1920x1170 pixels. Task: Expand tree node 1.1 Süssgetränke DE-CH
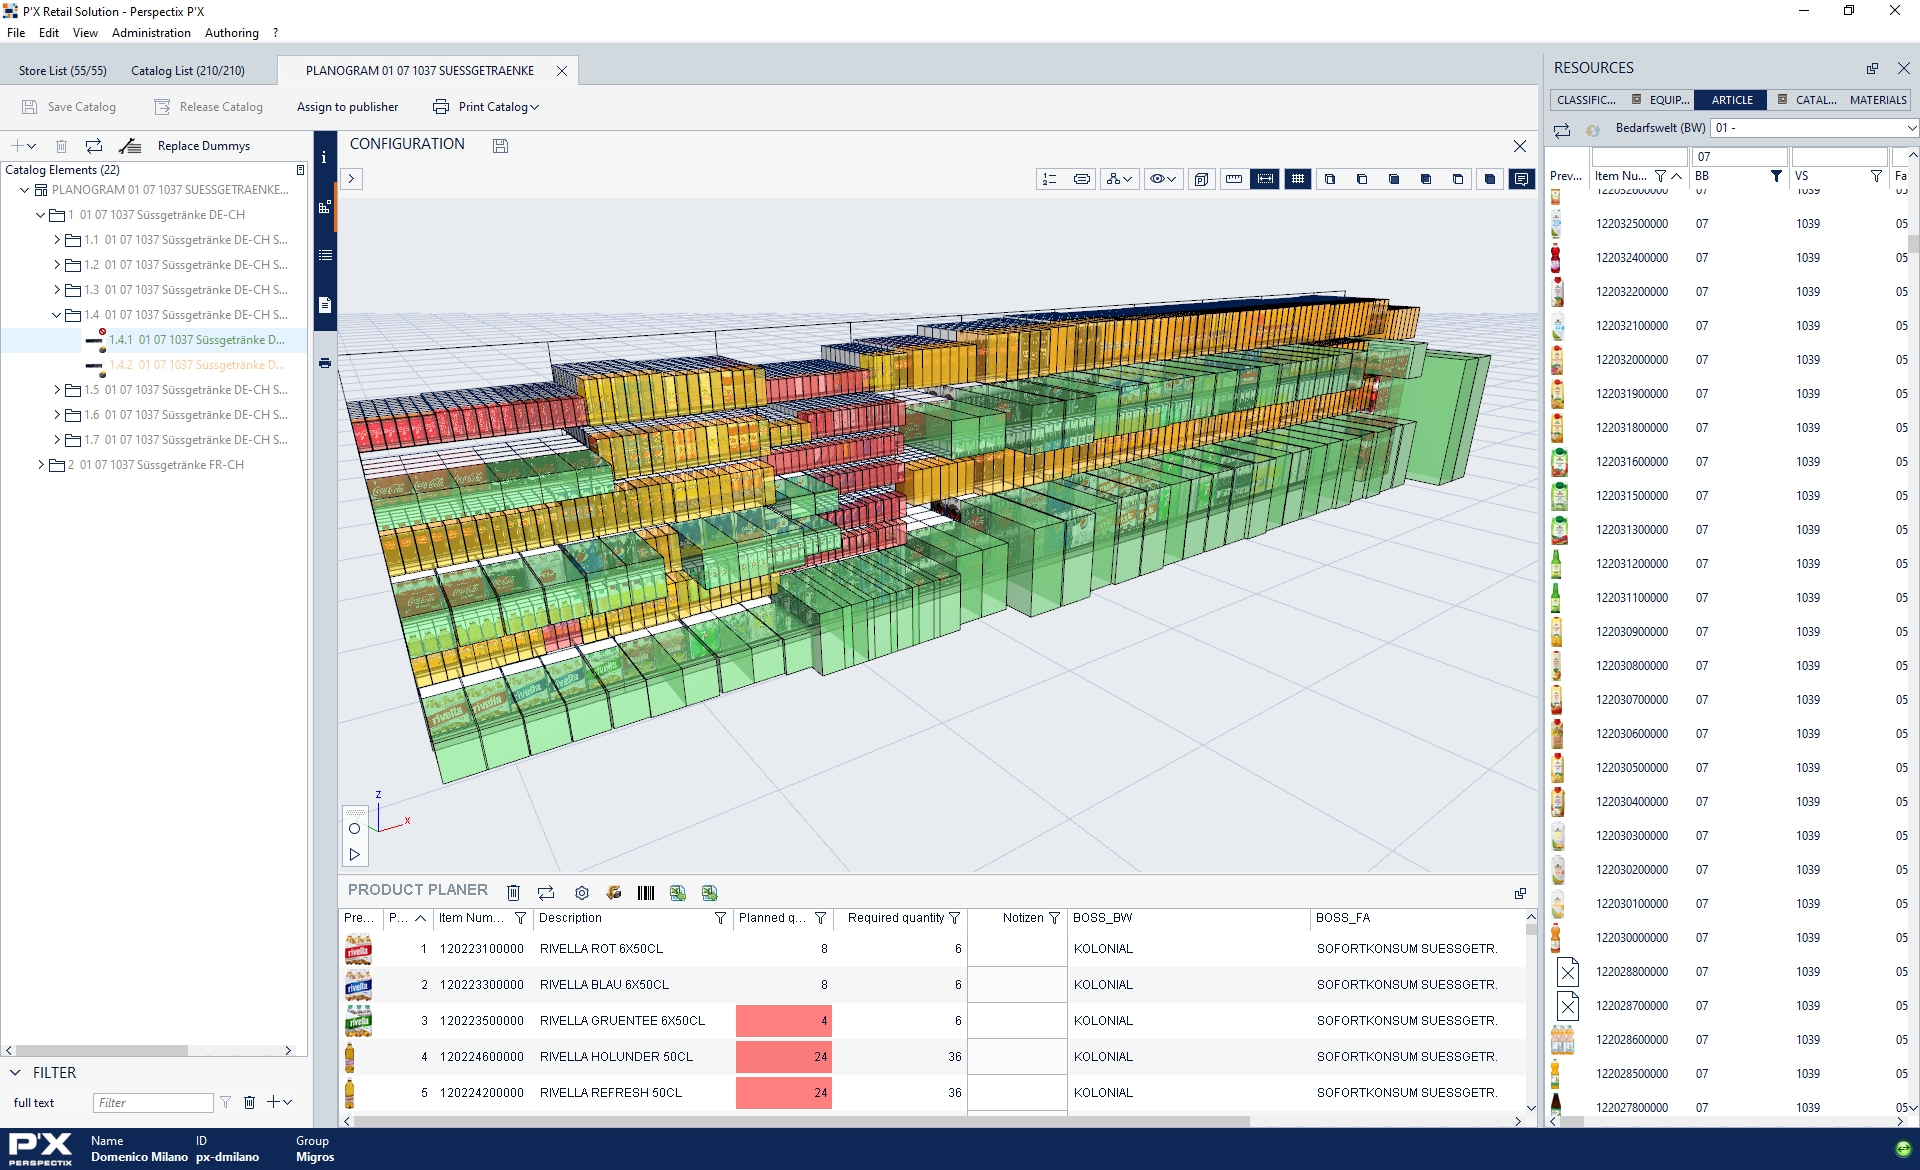(x=57, y=240)
